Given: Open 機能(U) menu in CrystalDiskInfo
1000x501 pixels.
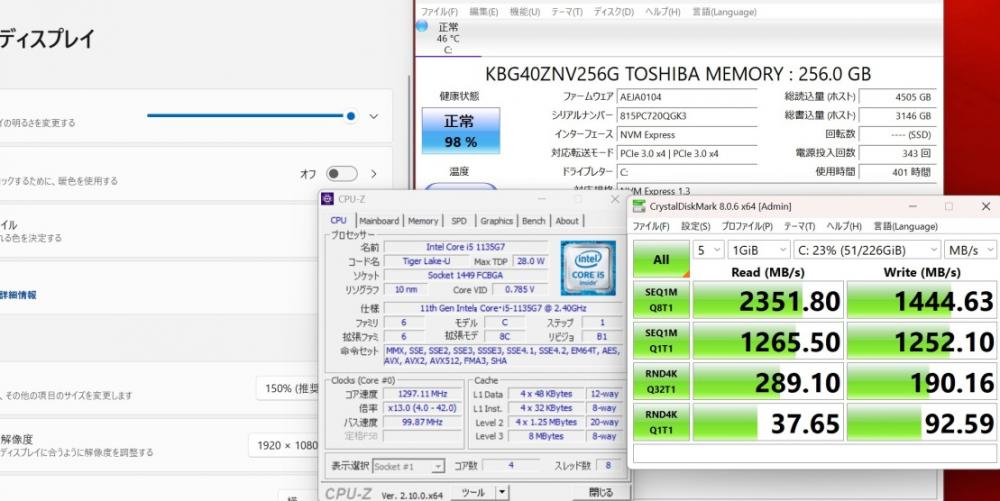Looking at the screenshot, I should point(524,11).
